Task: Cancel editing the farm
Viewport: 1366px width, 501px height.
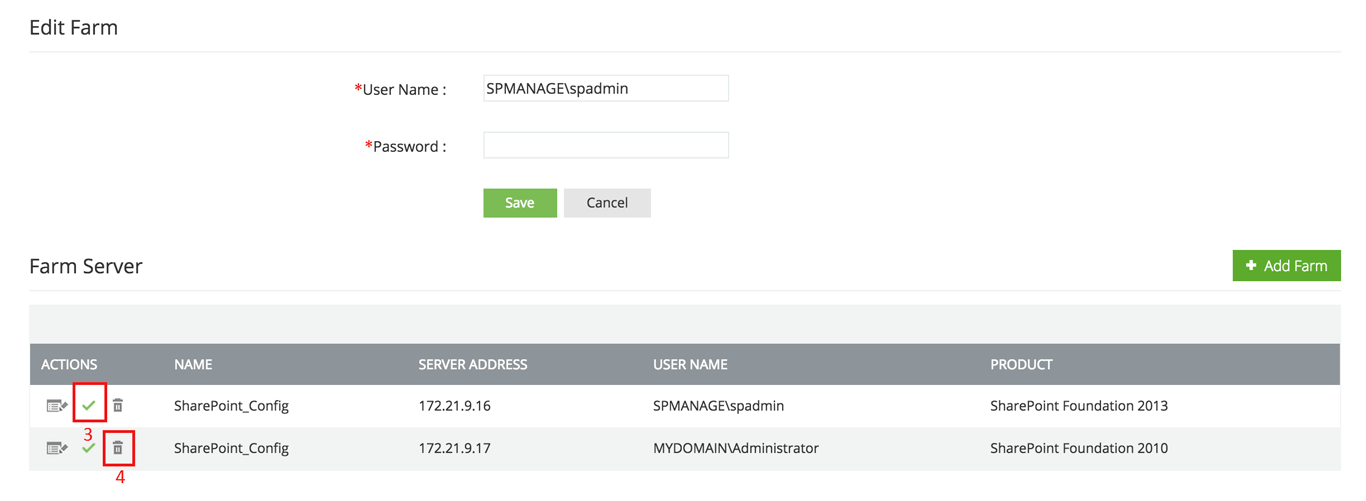Action: (x=607, y=203)
